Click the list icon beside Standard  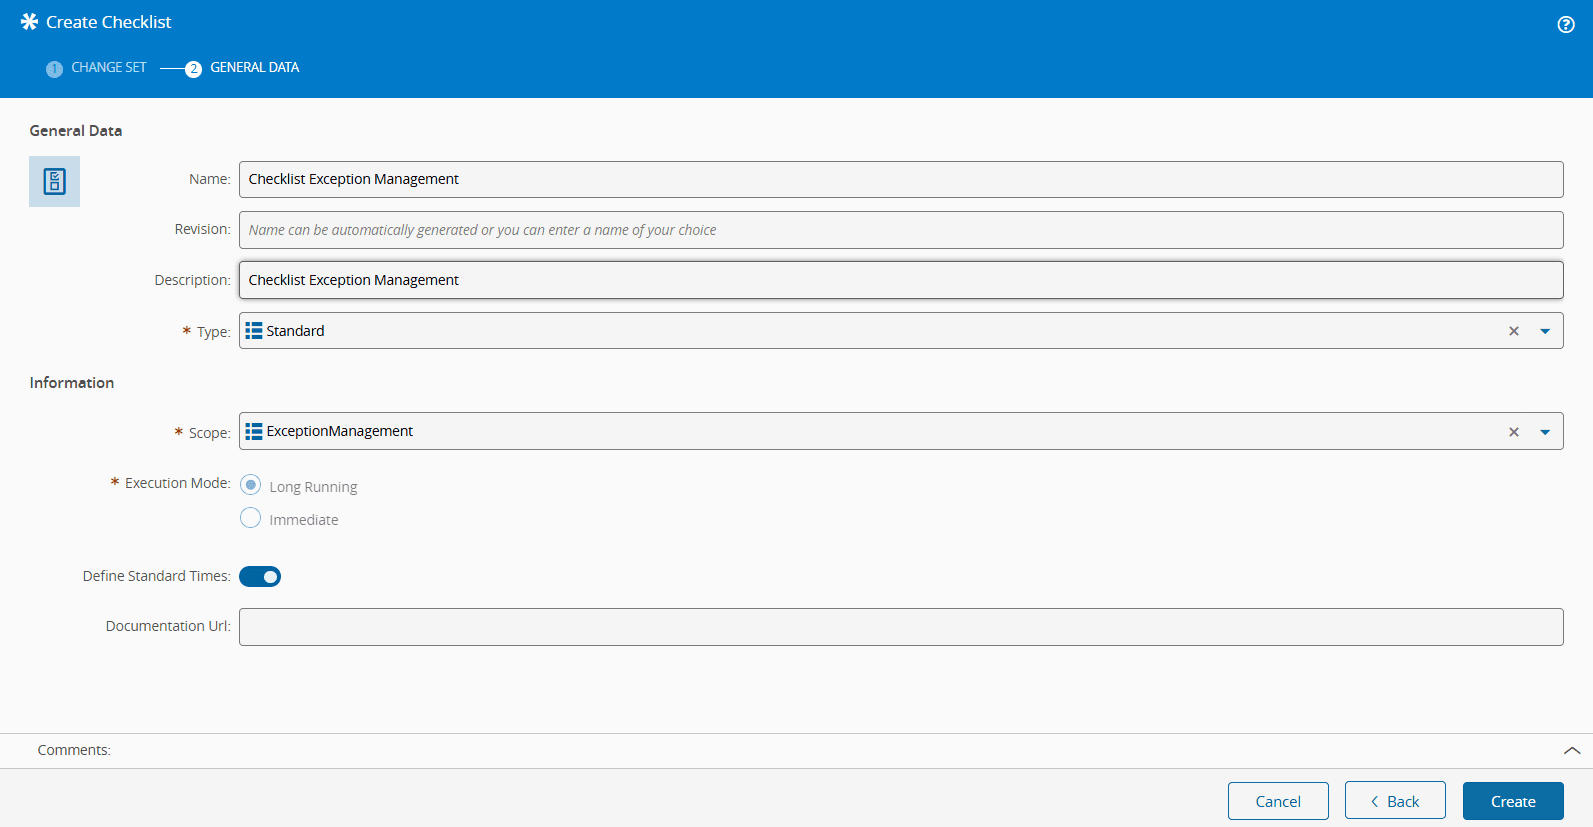click(x=254, y=330)
